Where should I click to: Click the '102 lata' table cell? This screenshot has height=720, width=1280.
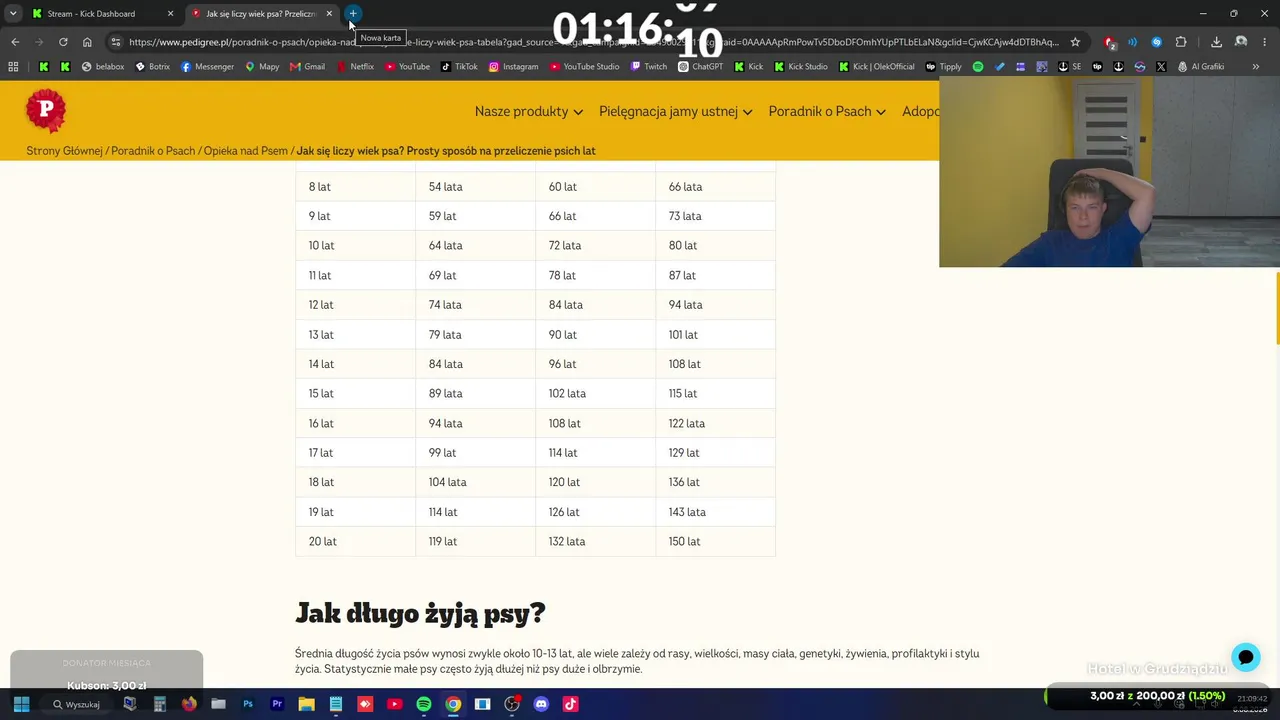[x=595, y=393]
